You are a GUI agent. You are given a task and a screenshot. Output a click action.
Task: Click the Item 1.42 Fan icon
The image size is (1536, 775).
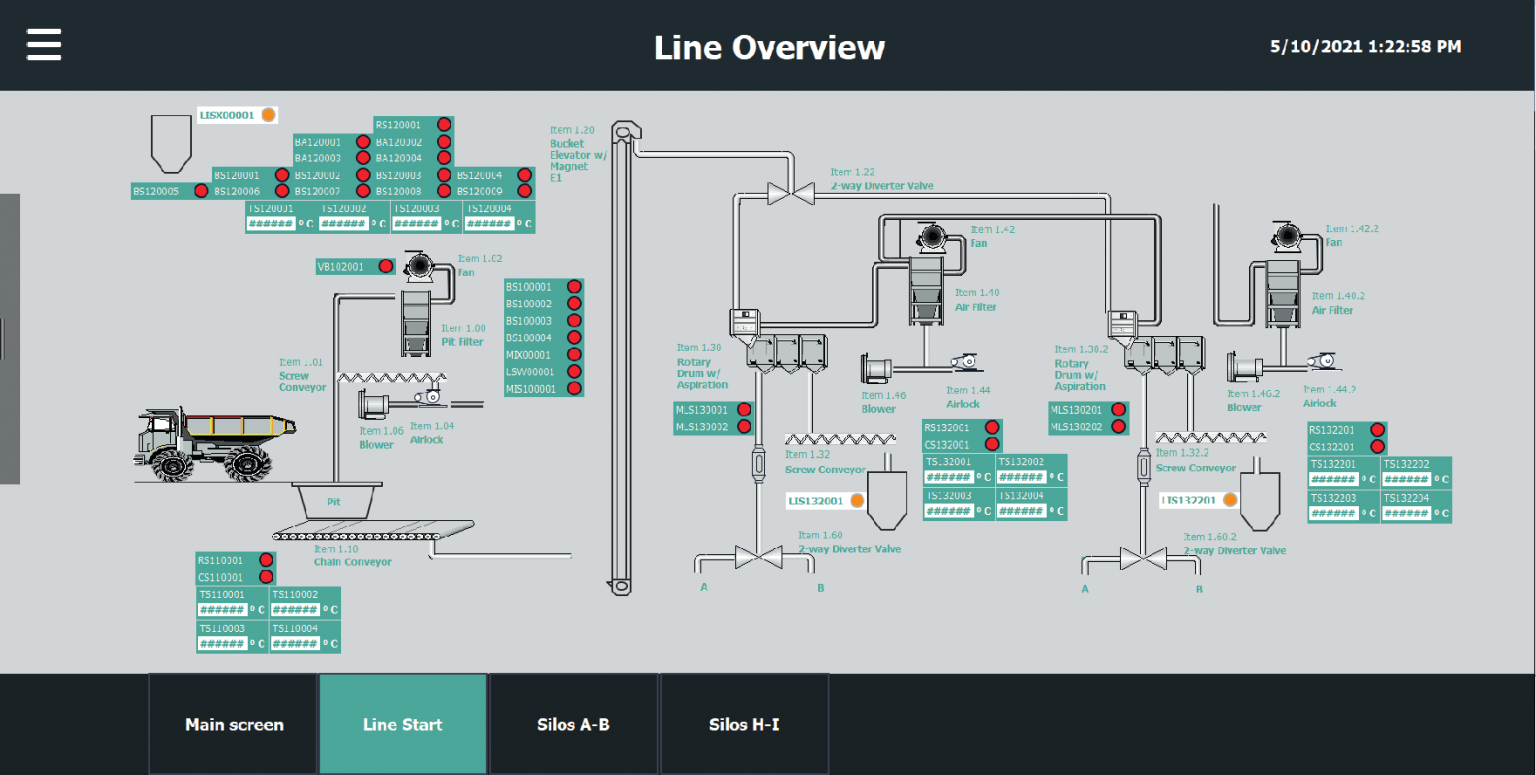coord(934,237)
